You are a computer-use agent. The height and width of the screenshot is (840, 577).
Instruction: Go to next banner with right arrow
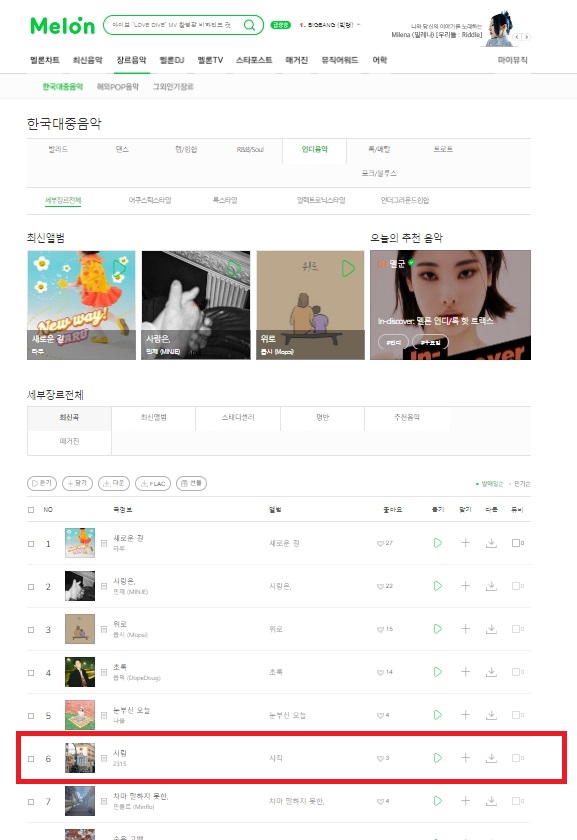527,37
